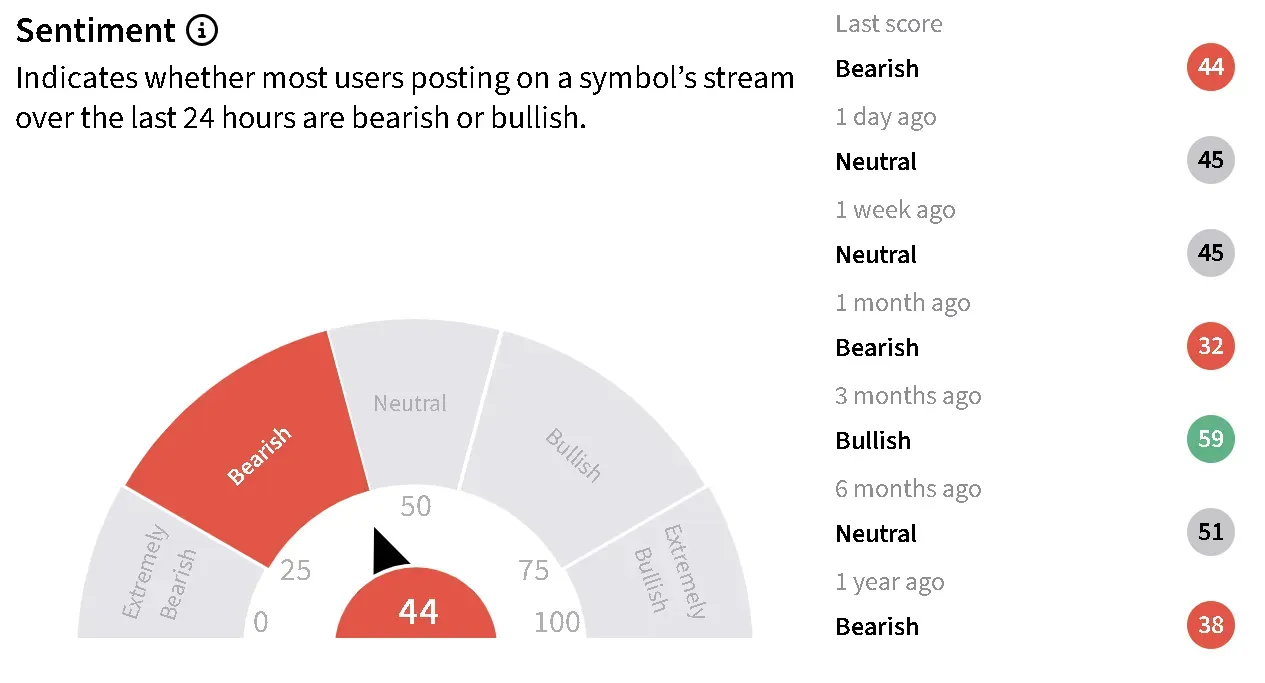Click the 45 badge for 1 day ago
Screen dimensions: 1265x683
(x=1211, y=160)
